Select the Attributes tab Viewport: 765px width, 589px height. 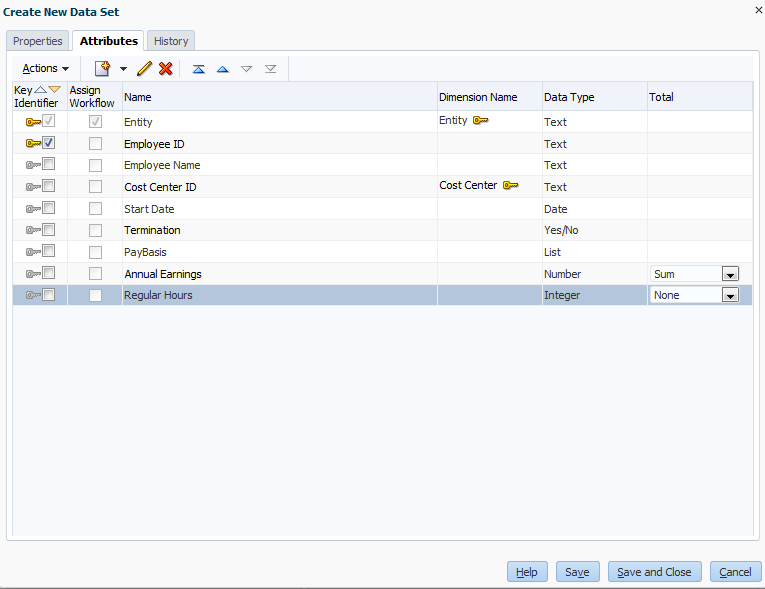tap(108, 41)
